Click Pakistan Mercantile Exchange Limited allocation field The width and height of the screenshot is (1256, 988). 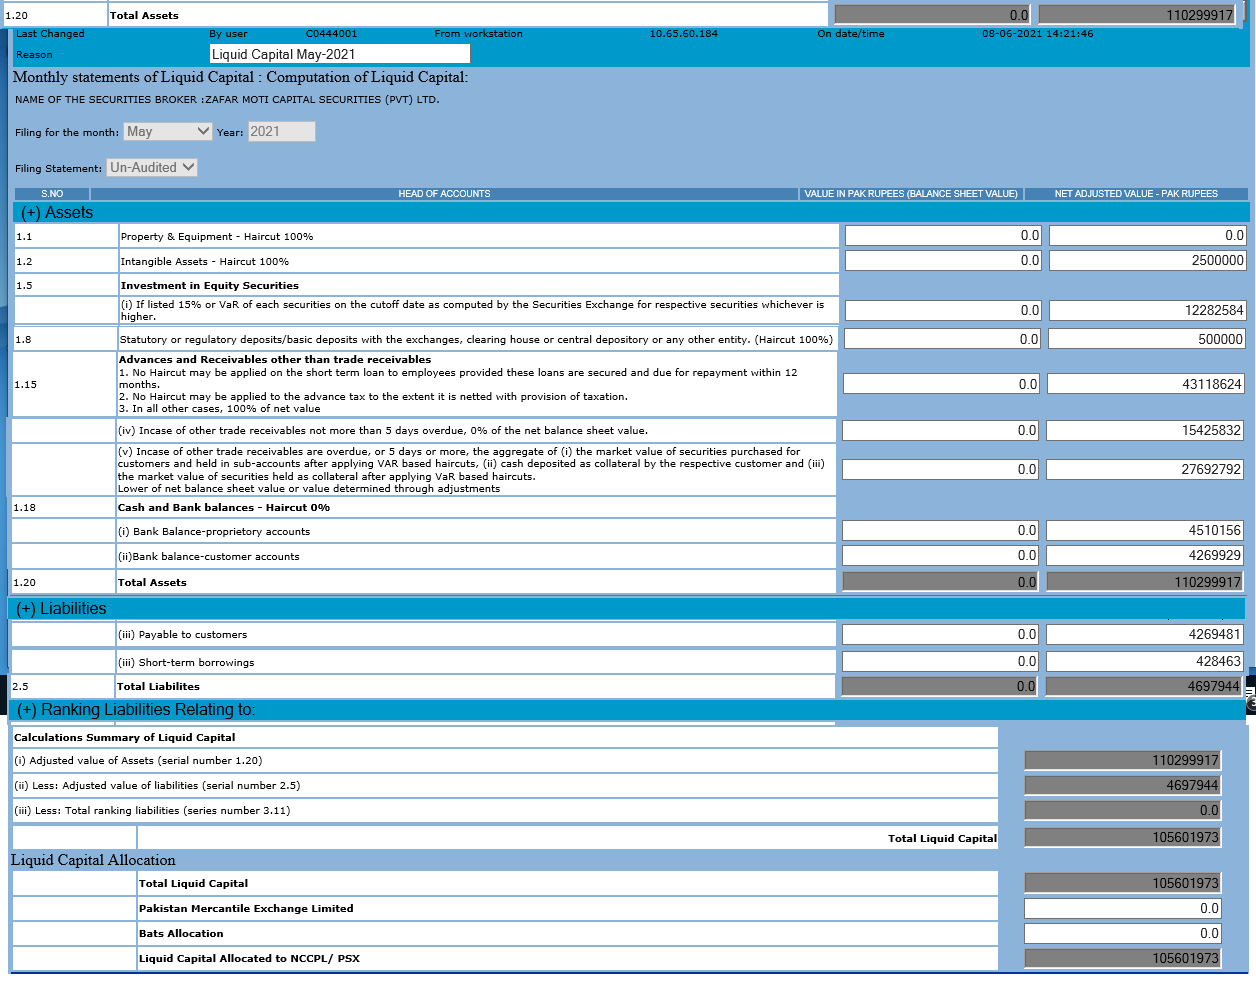(1122, 909)
